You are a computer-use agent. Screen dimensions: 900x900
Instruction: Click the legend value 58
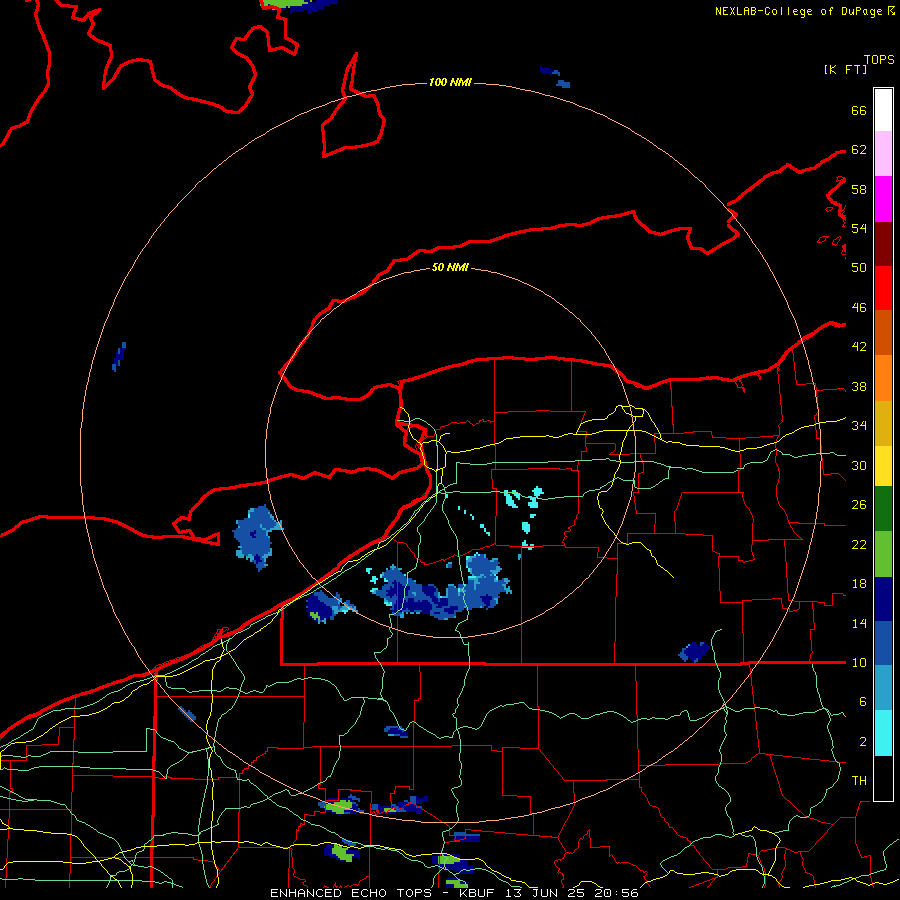click(x=859, y=189)
